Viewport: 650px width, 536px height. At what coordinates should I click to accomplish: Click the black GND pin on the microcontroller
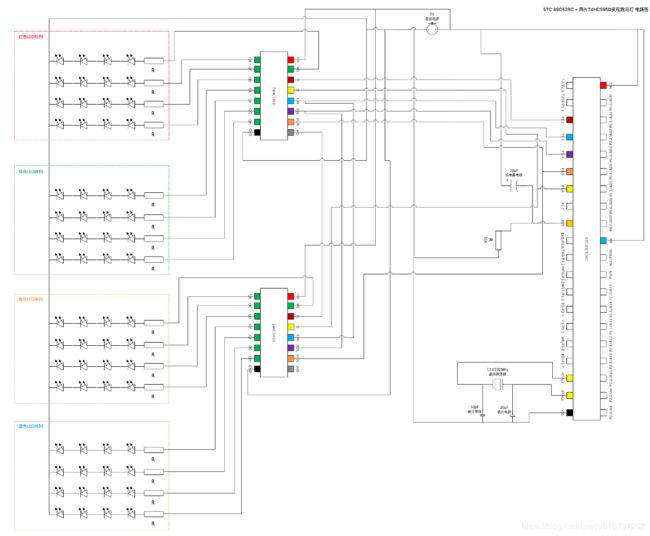point(570,413)
